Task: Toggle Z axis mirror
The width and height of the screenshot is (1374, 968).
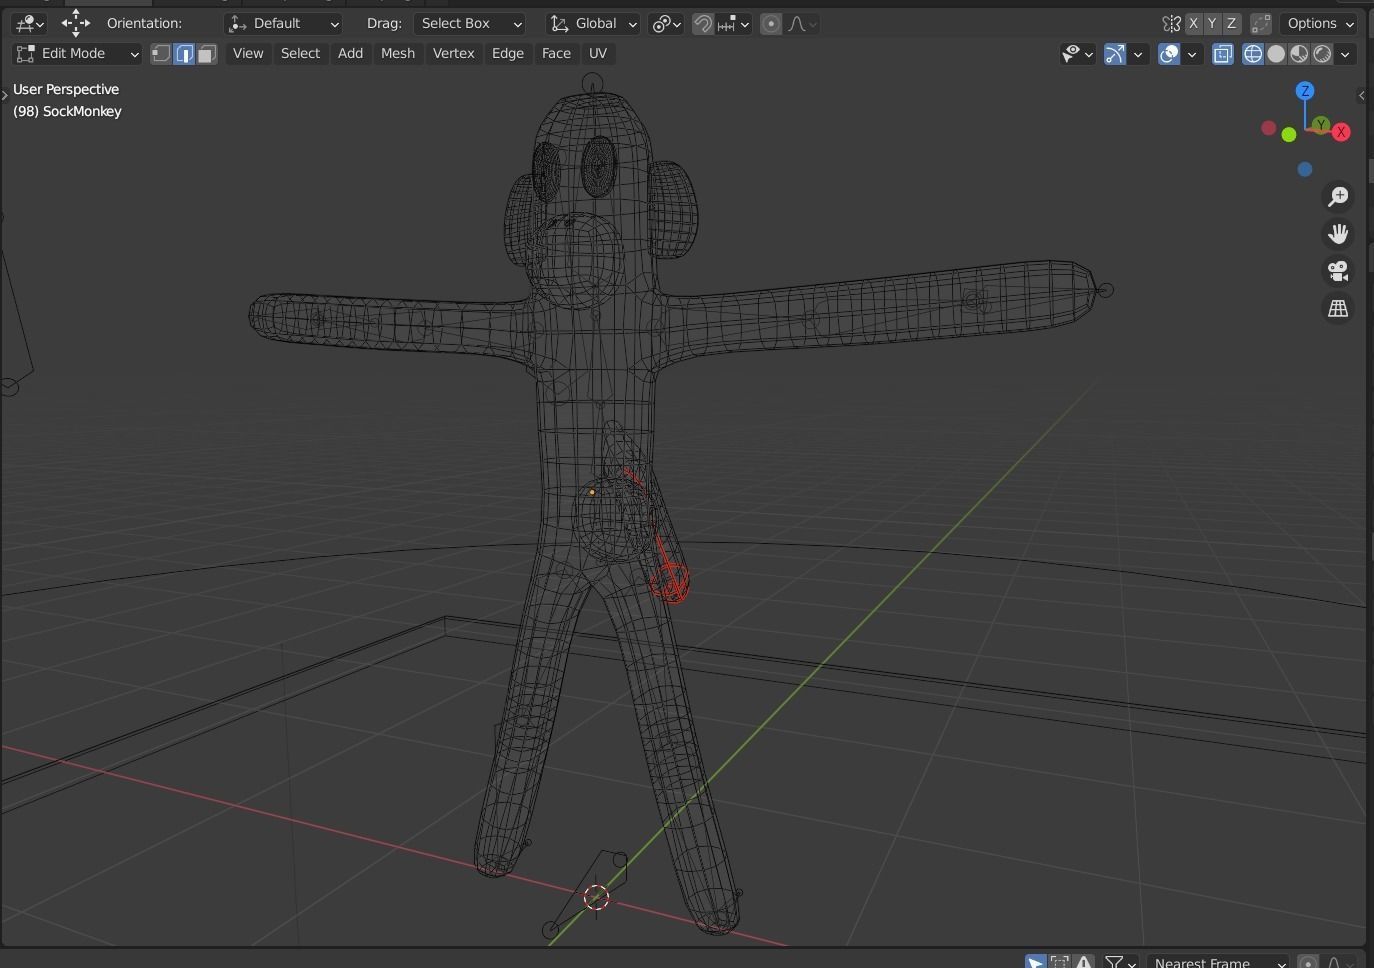Action: [x=1232, y=23]
